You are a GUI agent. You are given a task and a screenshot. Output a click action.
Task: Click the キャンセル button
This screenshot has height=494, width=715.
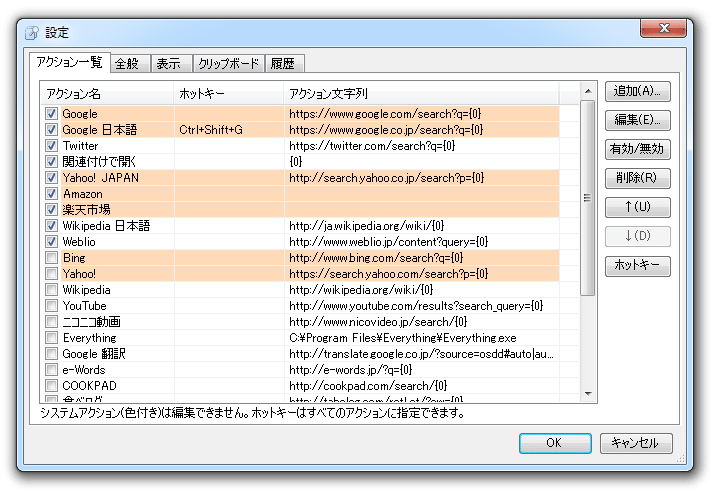click(636, 443)
